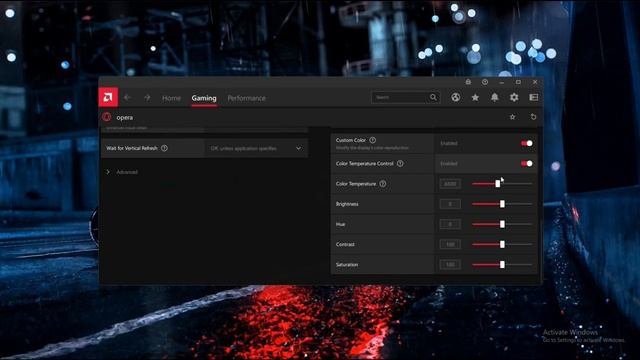Click the Color Temperature value box
Screen dimensions: 640x360
point(450,184)
